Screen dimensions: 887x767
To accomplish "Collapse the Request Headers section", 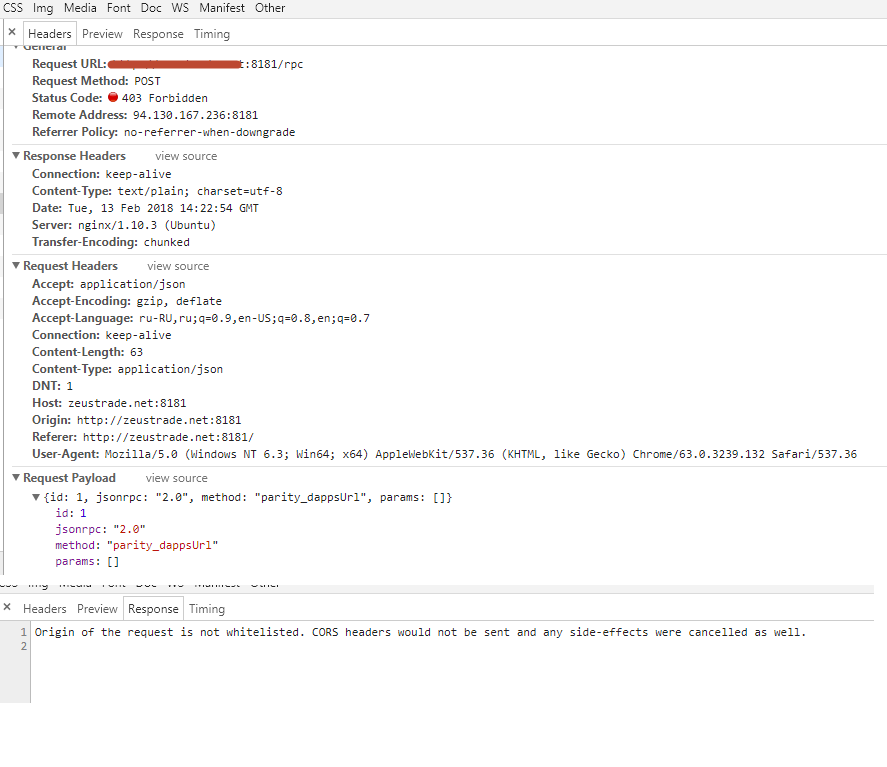I will tap(16, 265).
